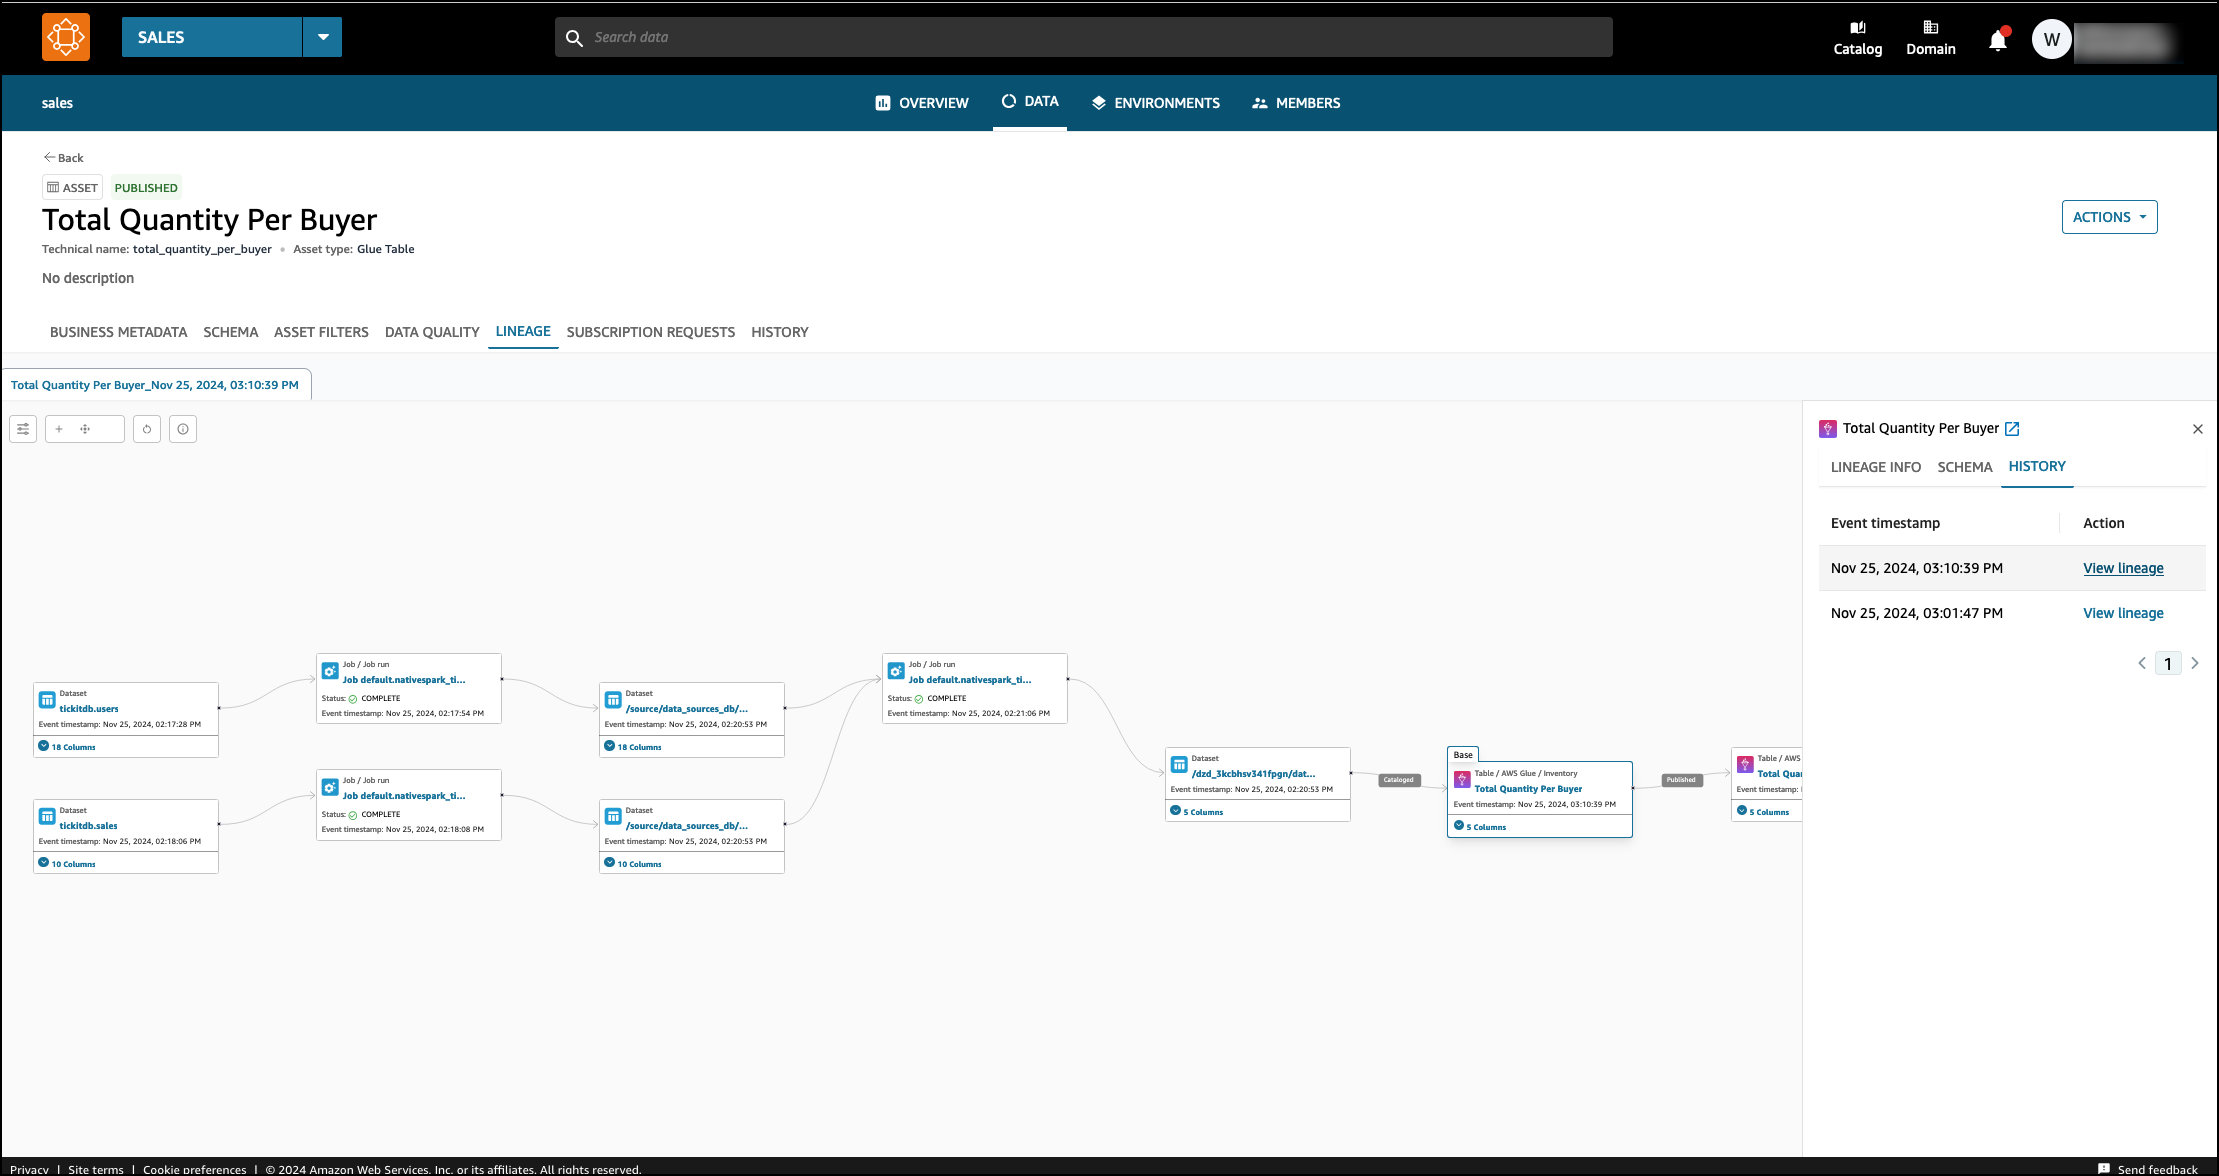Expand 18 Columns on tickitdb.users node
This screenshot has width=2219, height=1176.
click(66, 747)
